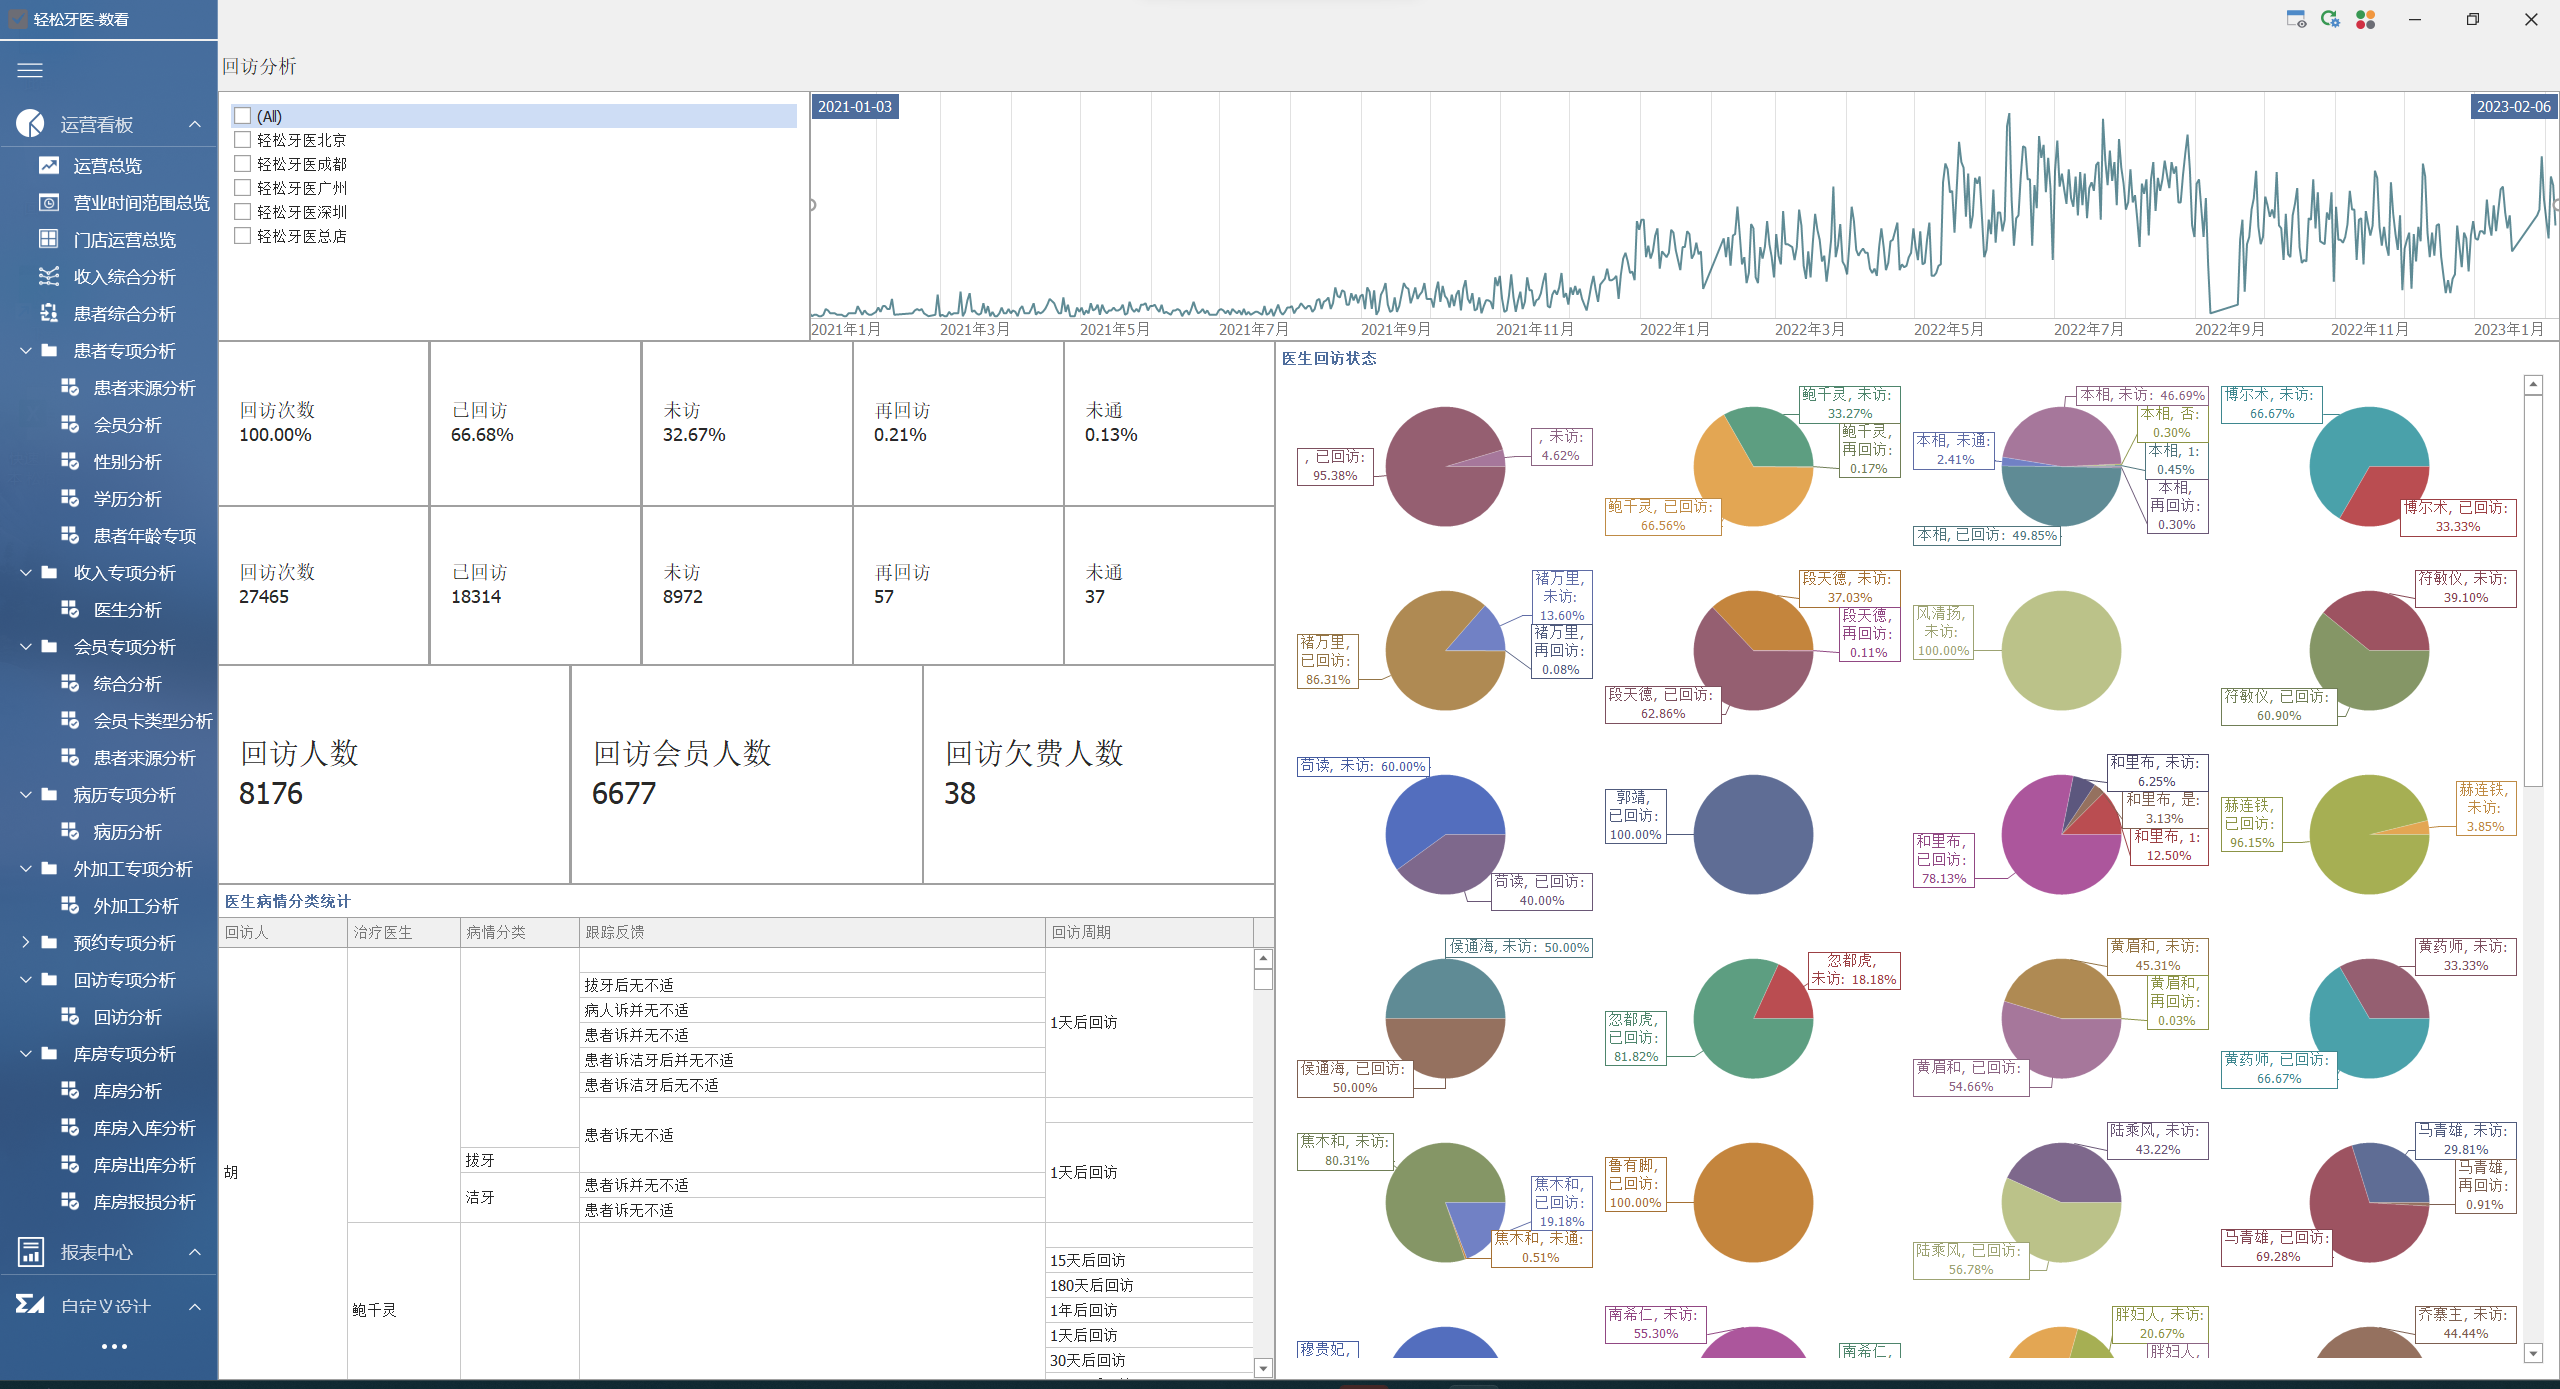Collapse the 运营看板 section chevron
Screen dimensions: 2560x1389
point(195,124)
